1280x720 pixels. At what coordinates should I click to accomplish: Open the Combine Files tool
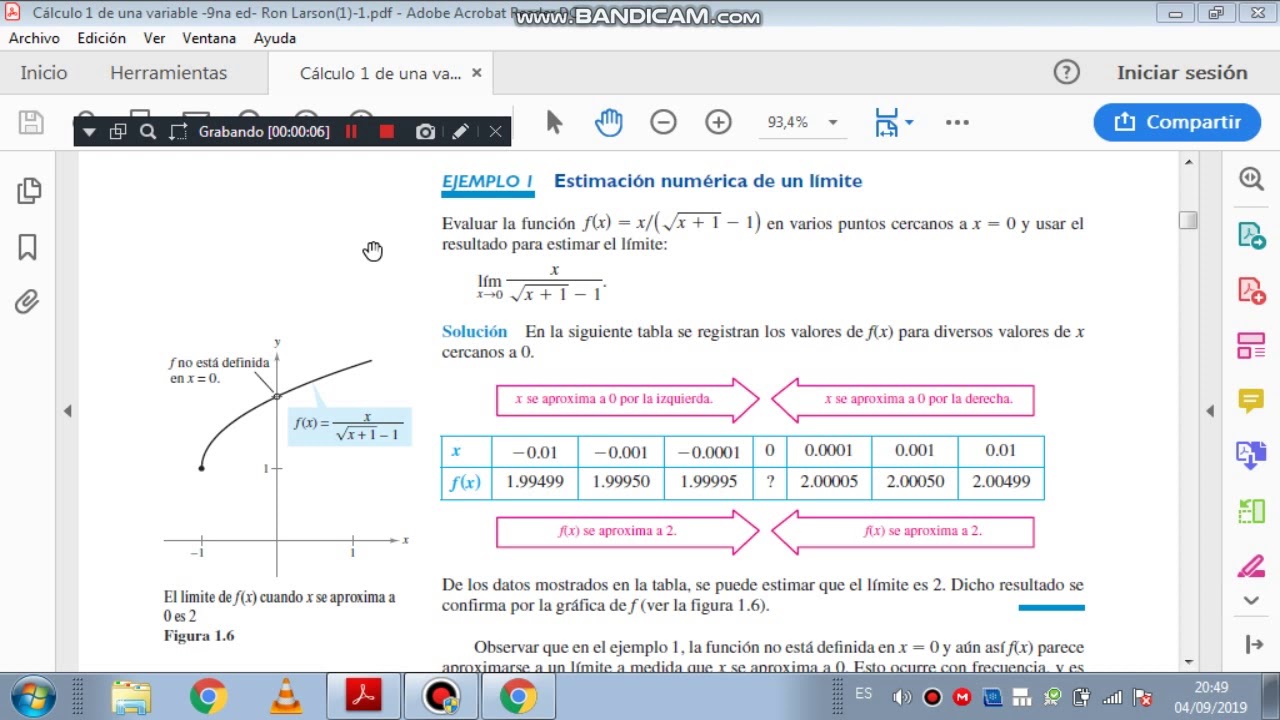click(x=1251, y=456)
